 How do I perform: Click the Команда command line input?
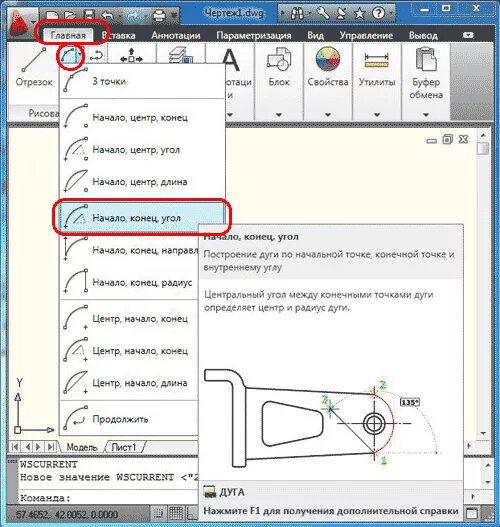coord(108,498)
